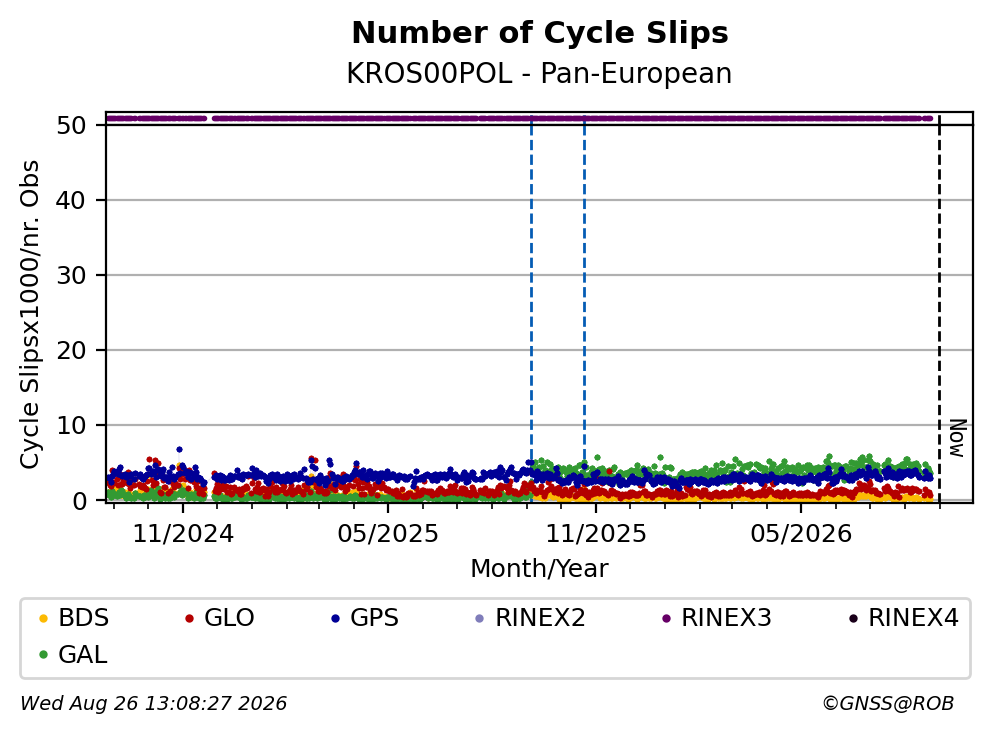
Task: Click the BDS yellow legend marker
Action: [x=43, y=618]
